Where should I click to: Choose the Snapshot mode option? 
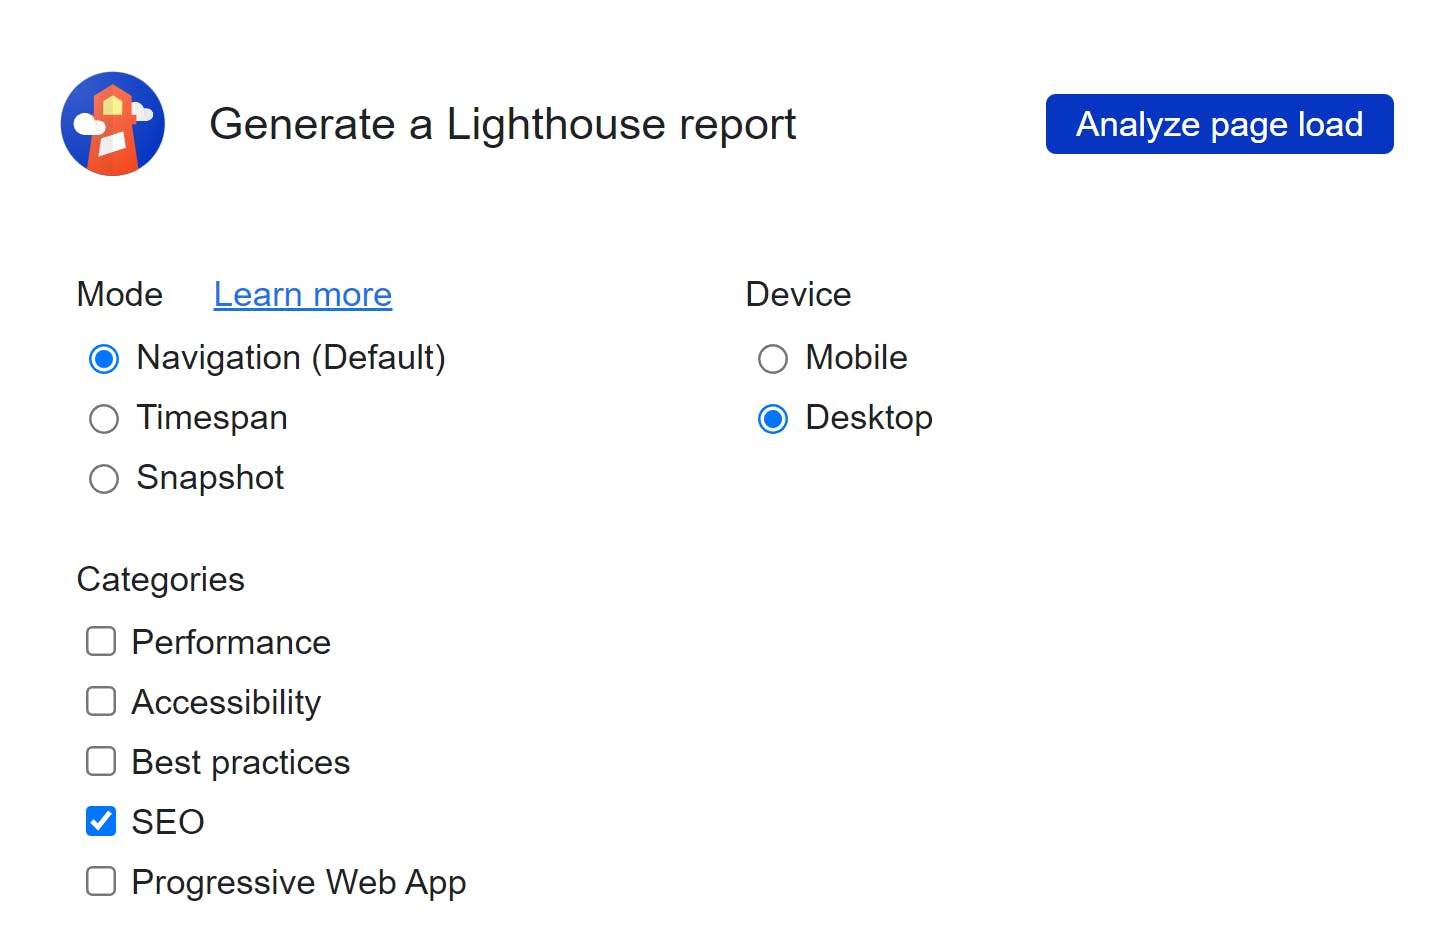(x=104, y=478)
